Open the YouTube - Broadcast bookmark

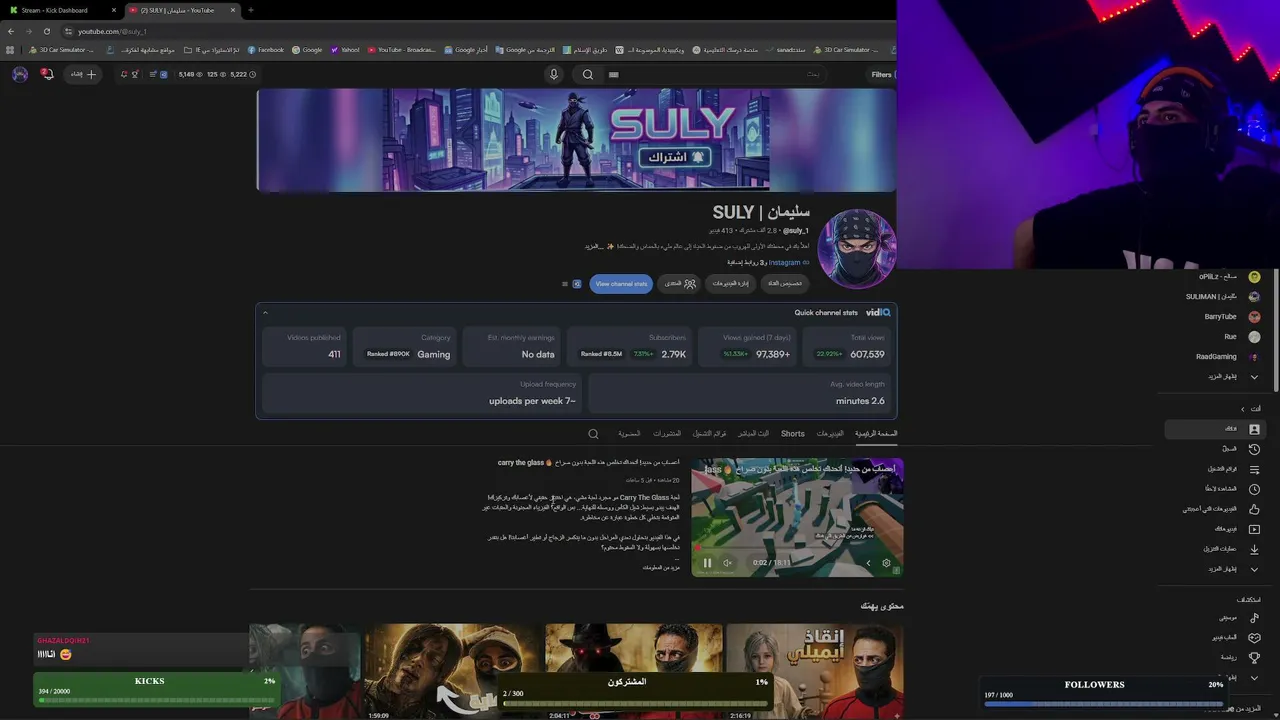pos(401,50)
